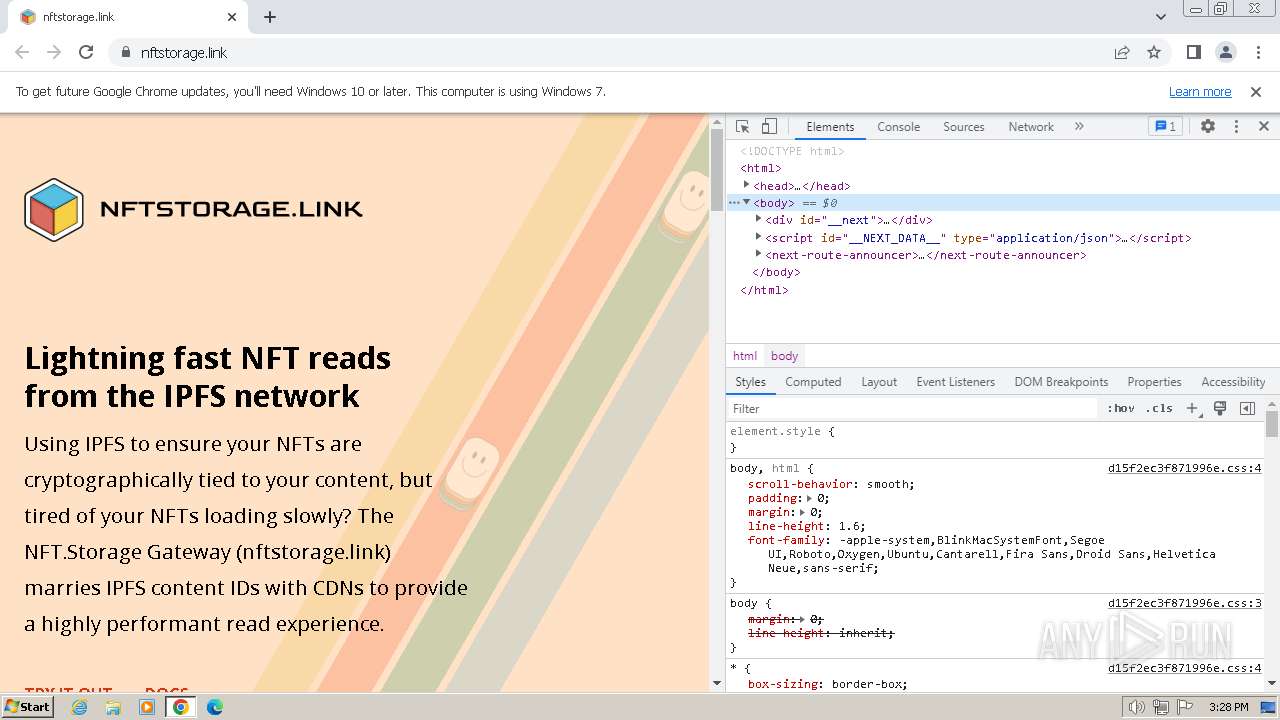1280x720 pixels.
Task: Expand padding shorthand in body, html rule
Action: (x=810, y=498)
